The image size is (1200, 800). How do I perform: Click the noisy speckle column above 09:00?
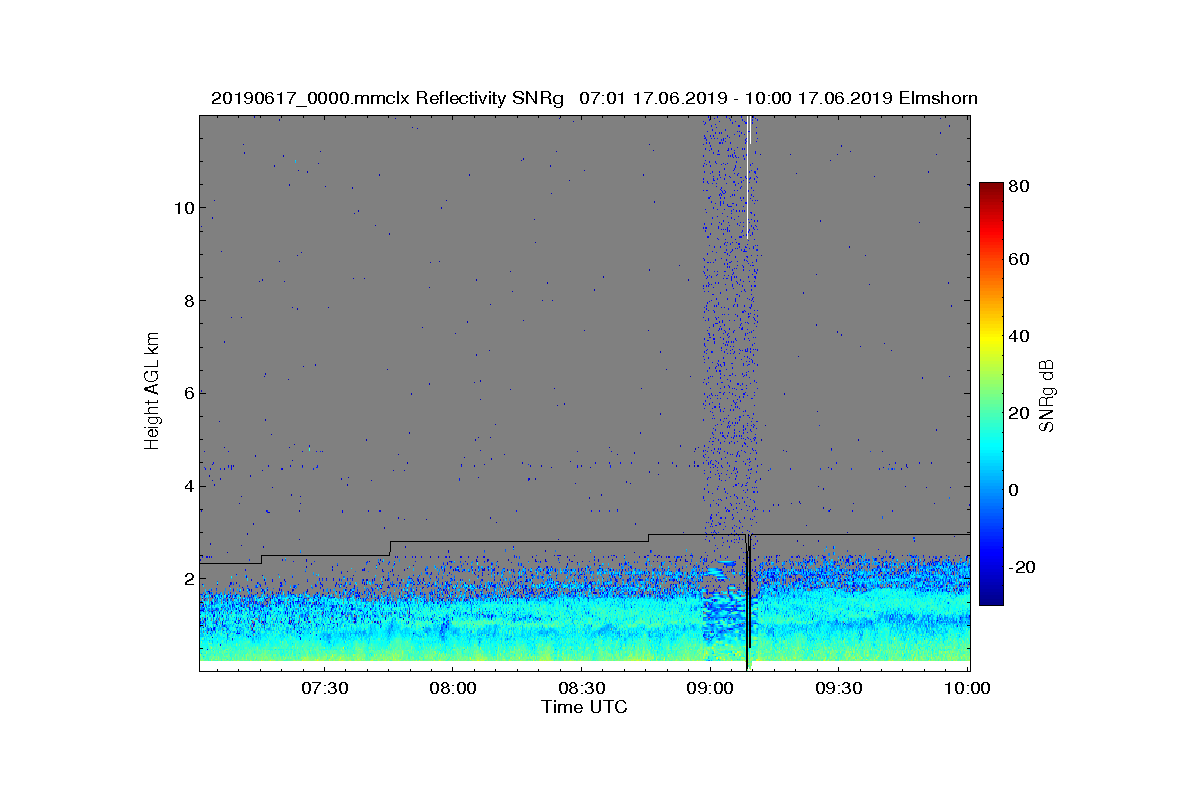(x=730, y=325)
